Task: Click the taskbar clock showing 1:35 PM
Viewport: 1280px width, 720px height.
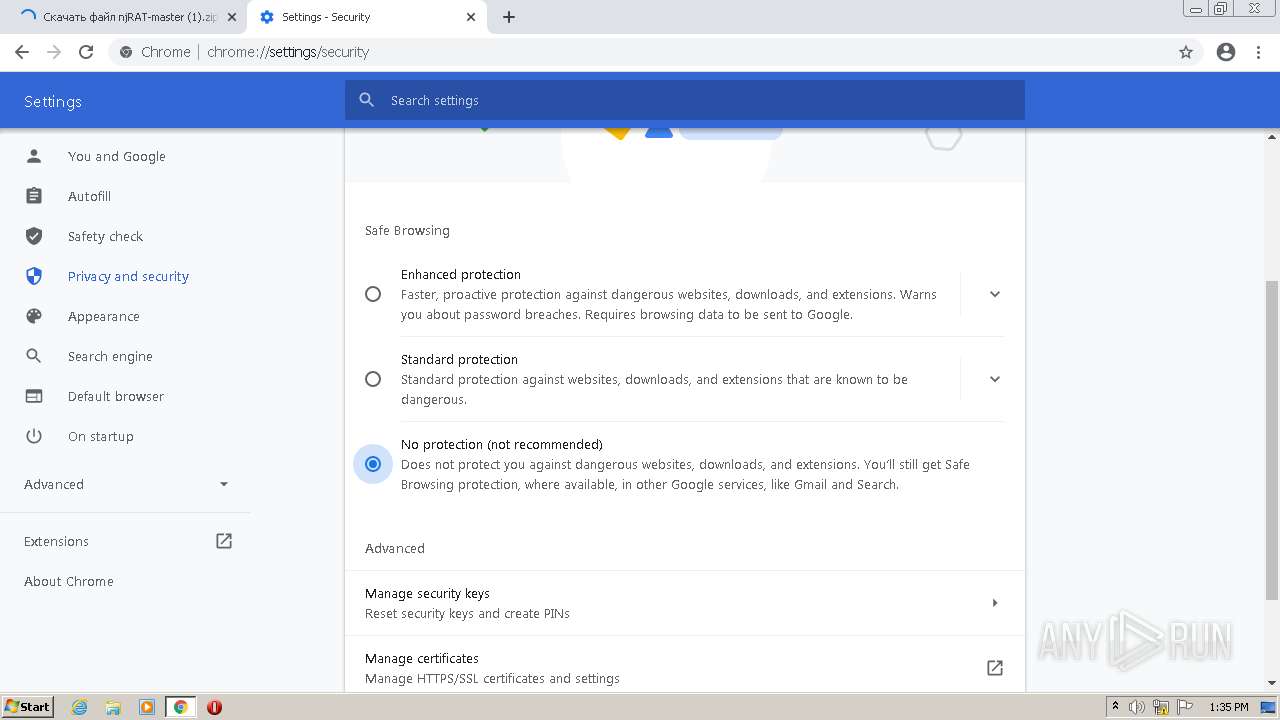Action: (1229, 707)
